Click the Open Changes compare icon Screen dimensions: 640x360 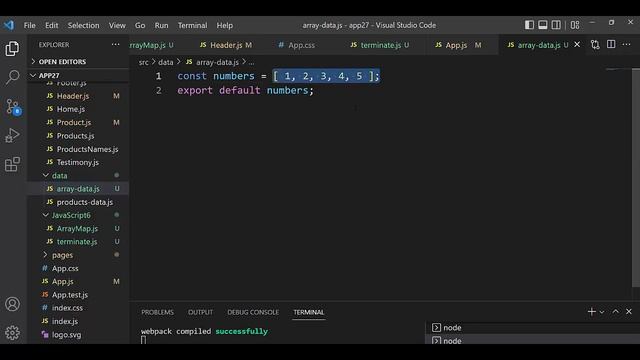click(x=595, y=45)
